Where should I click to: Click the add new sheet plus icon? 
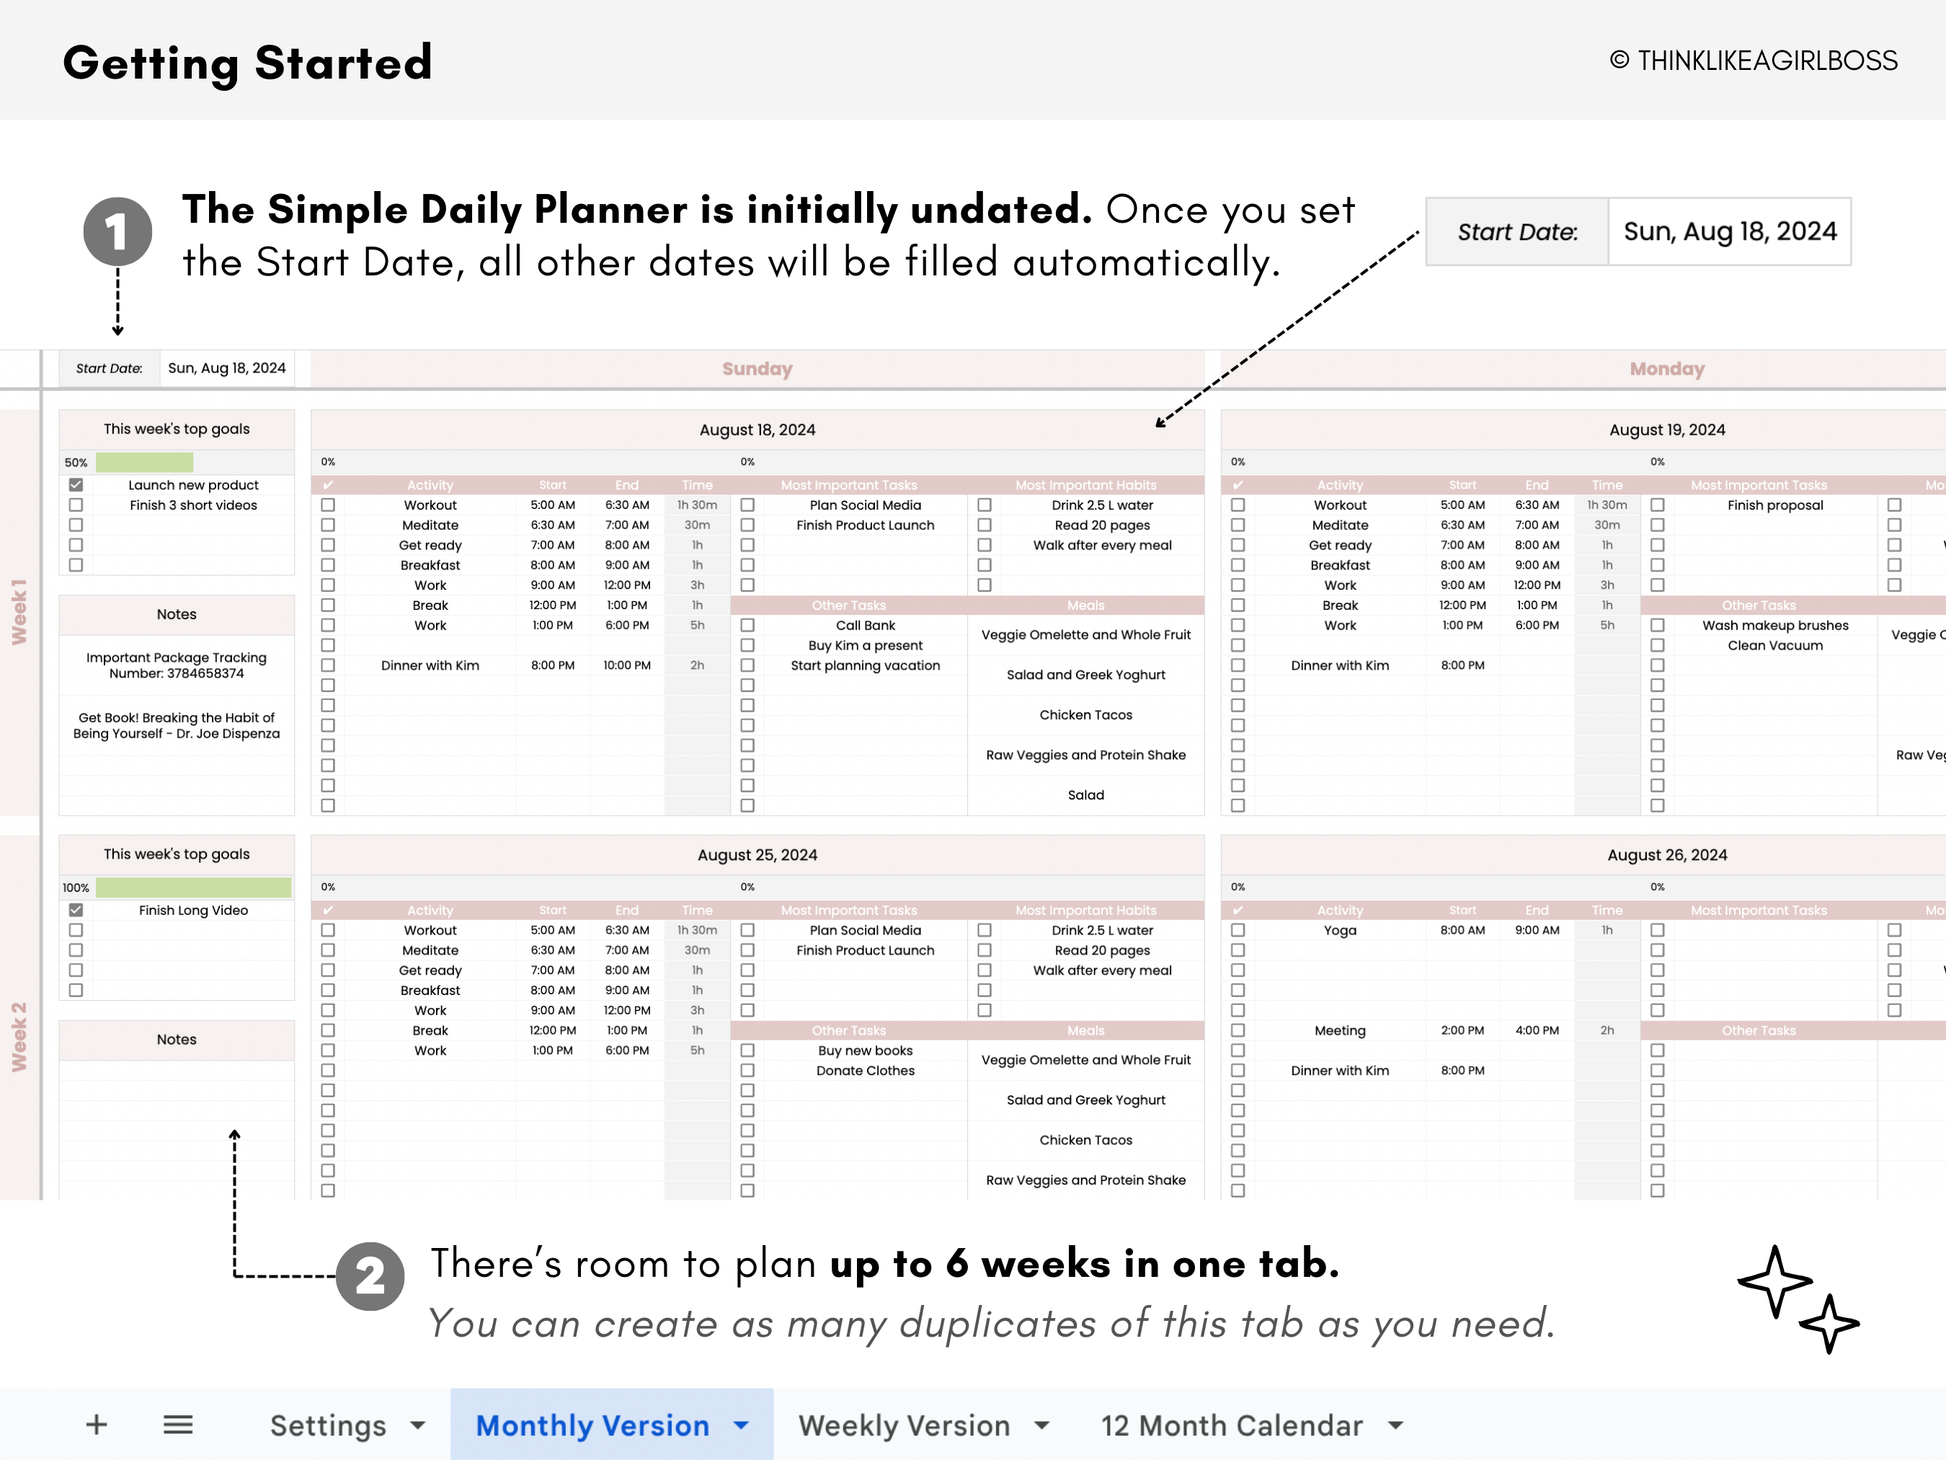(96, 1425)
